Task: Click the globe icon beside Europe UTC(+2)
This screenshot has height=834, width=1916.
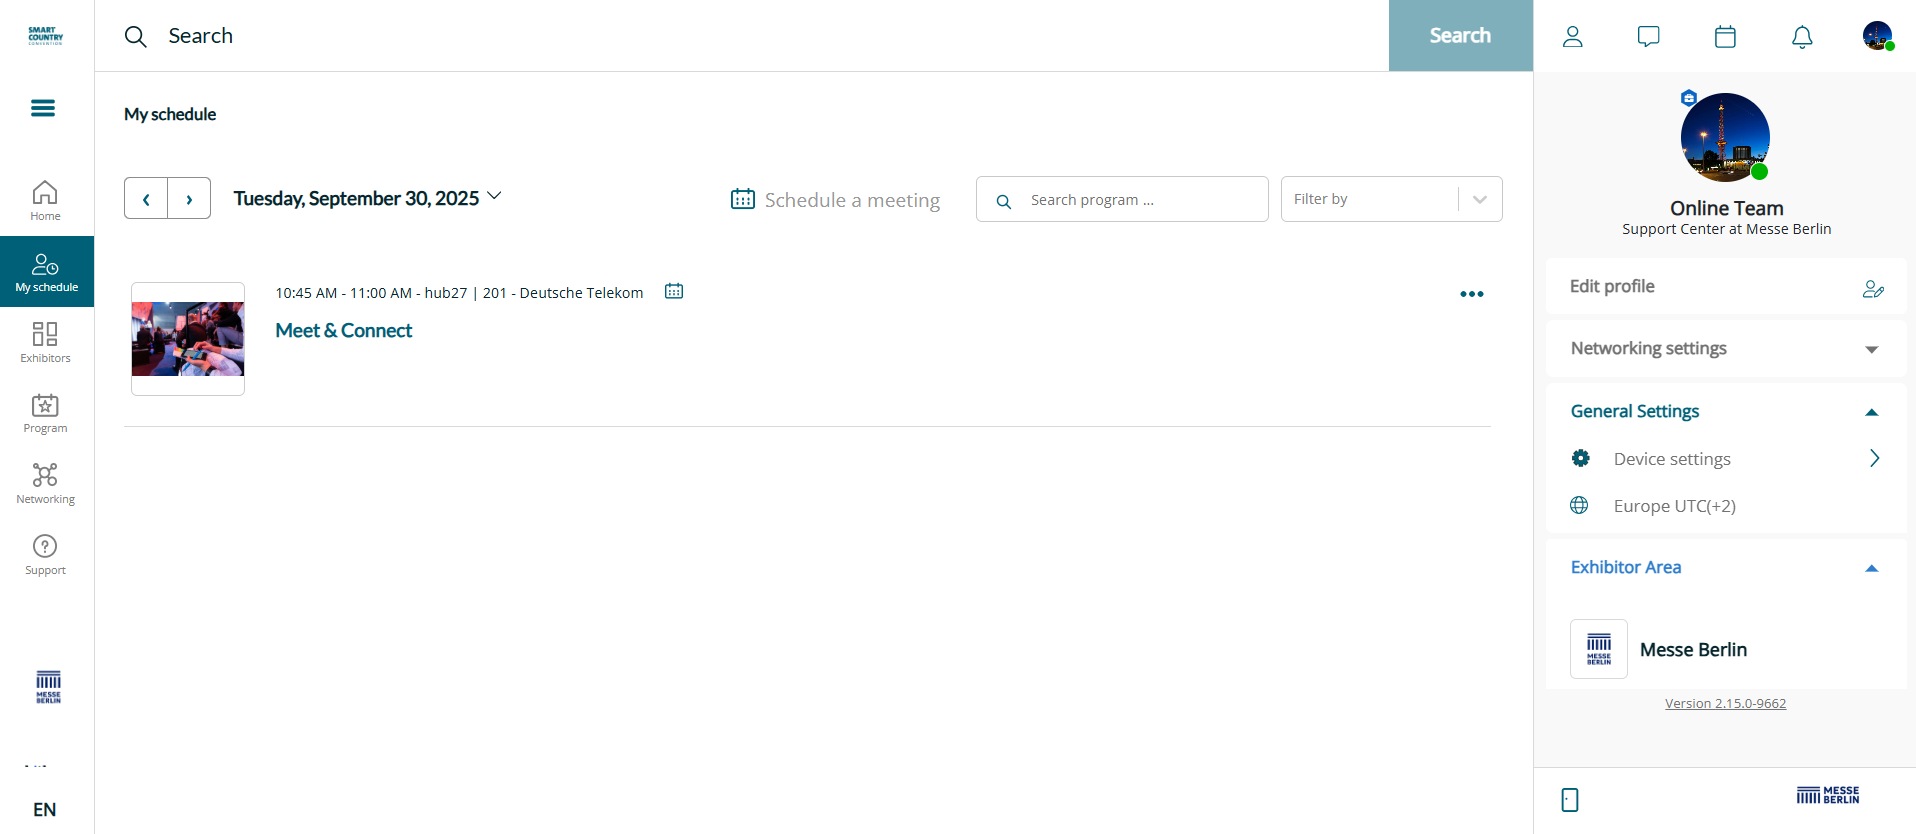Action: tap(1579, 505)
